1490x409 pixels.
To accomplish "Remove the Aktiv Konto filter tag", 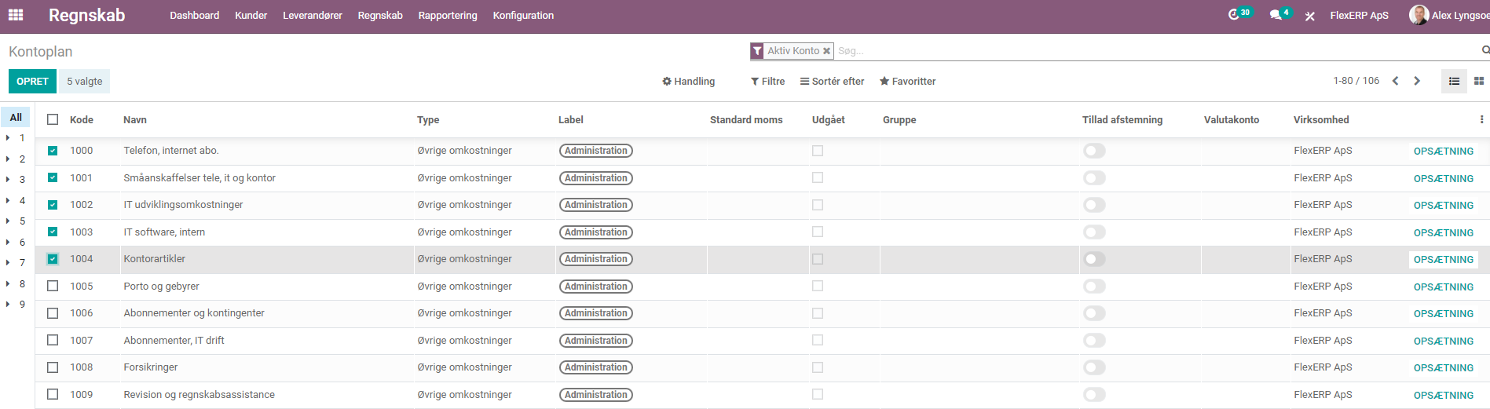I will [x=827, y=50].
